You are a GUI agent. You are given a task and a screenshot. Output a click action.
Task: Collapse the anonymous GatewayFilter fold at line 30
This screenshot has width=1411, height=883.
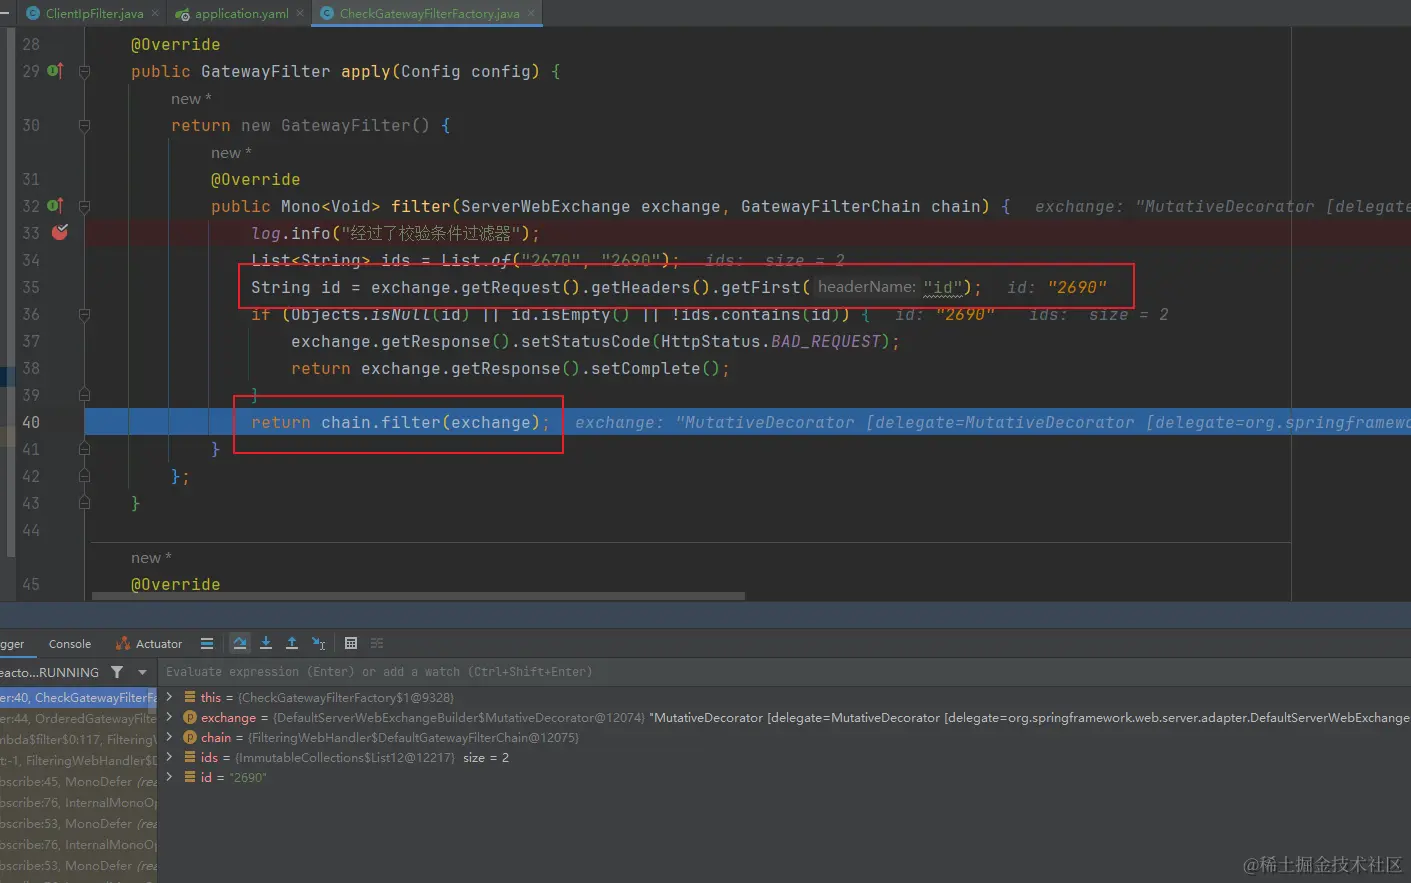(x=84, y=126)
